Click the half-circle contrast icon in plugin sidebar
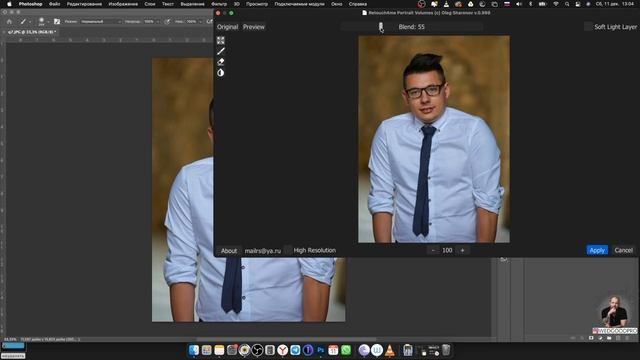Screen dimensions: 640x360 [221, 73]
